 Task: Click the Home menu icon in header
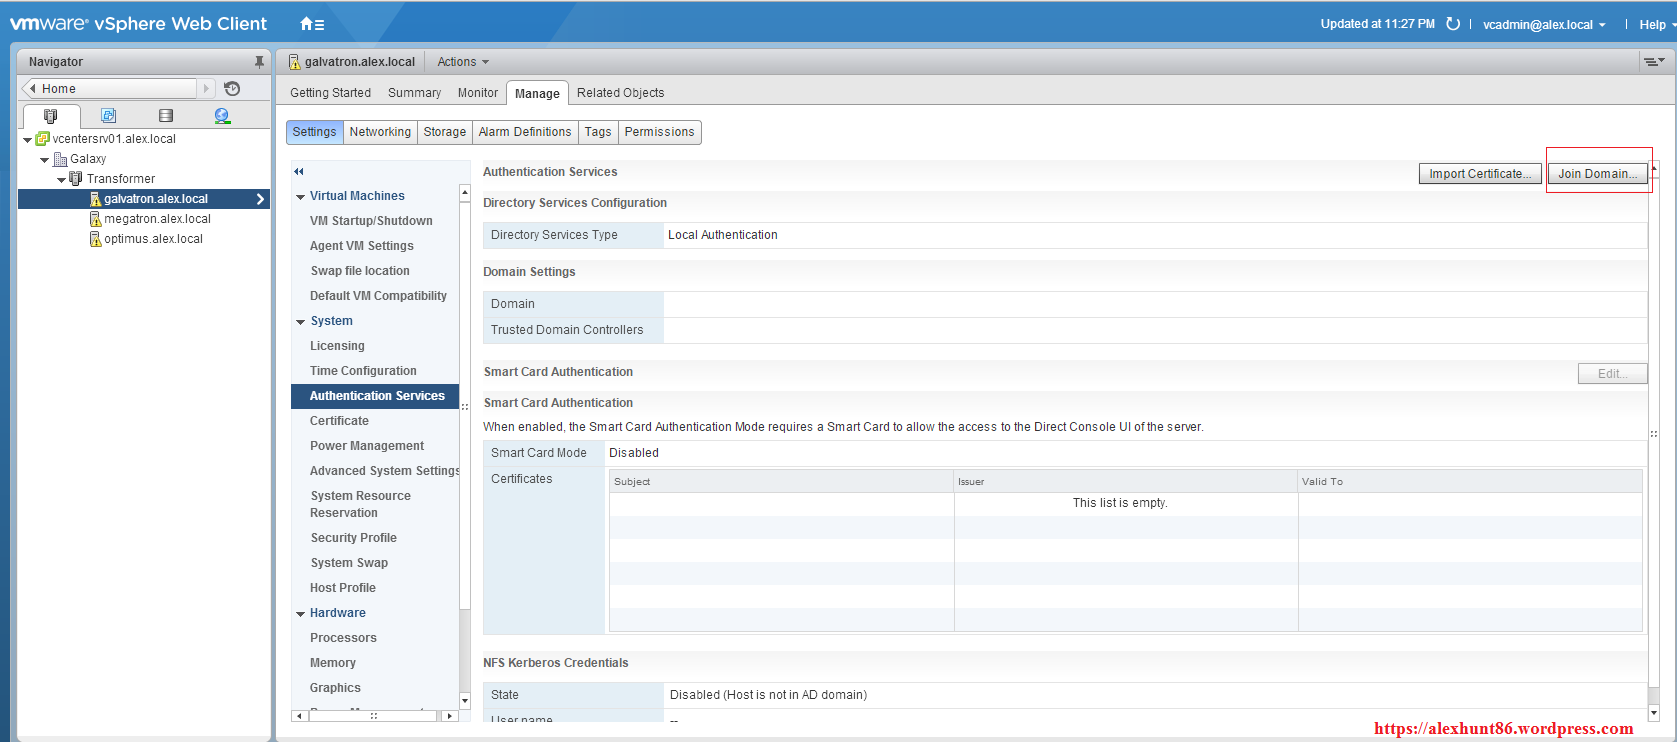point(312,24)
